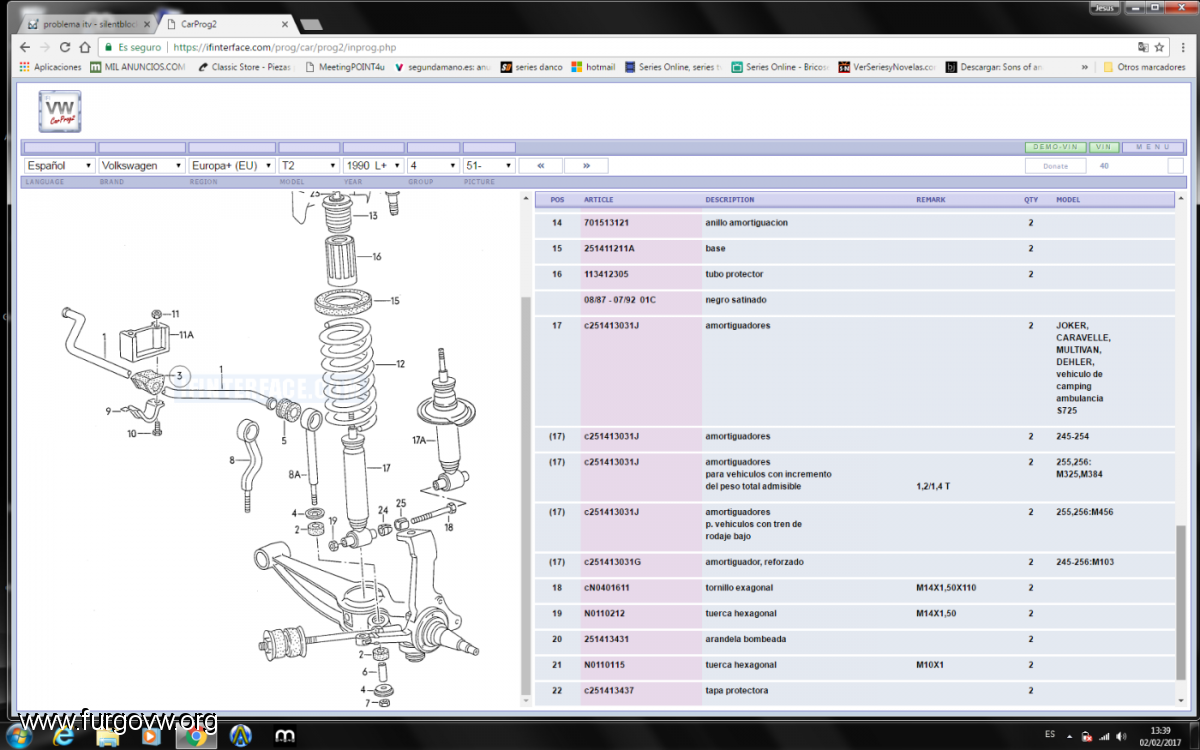Select article cN0401611 tornillo exagonal
The width and height of the screenshot is (1200, 750).
(606, 588)
